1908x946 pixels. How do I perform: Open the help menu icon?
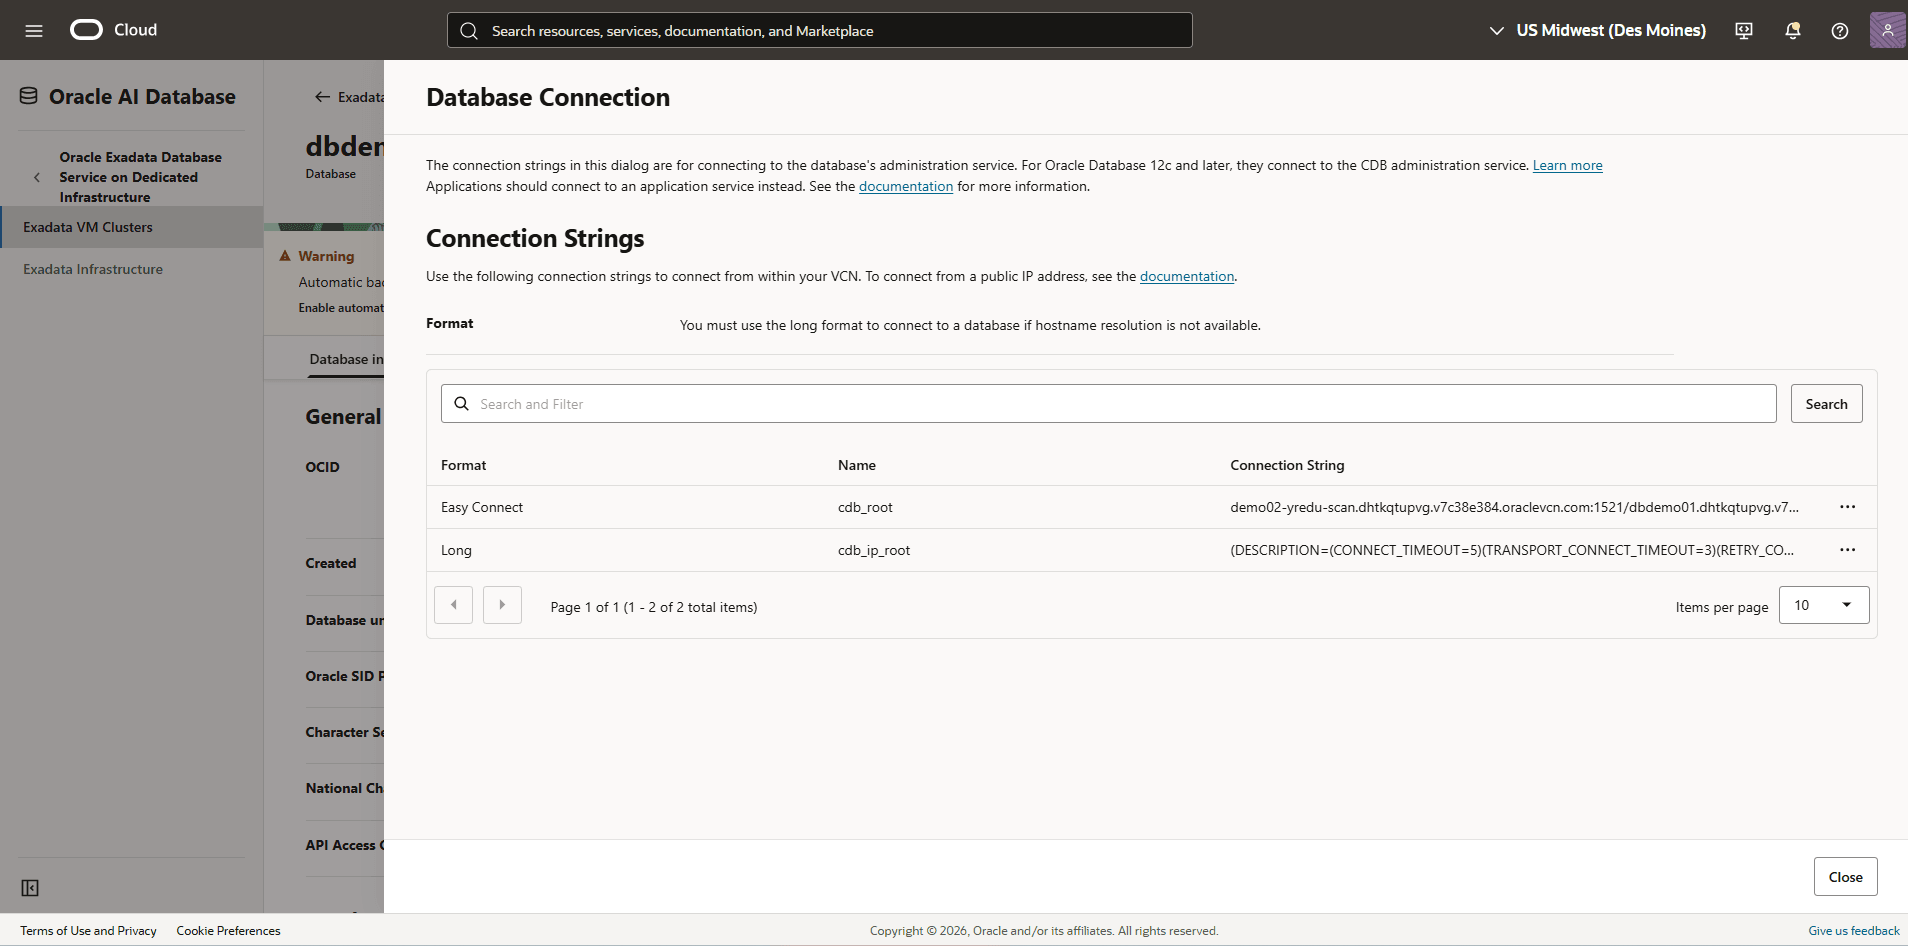pyautogui.click(x=1839, y=30)
